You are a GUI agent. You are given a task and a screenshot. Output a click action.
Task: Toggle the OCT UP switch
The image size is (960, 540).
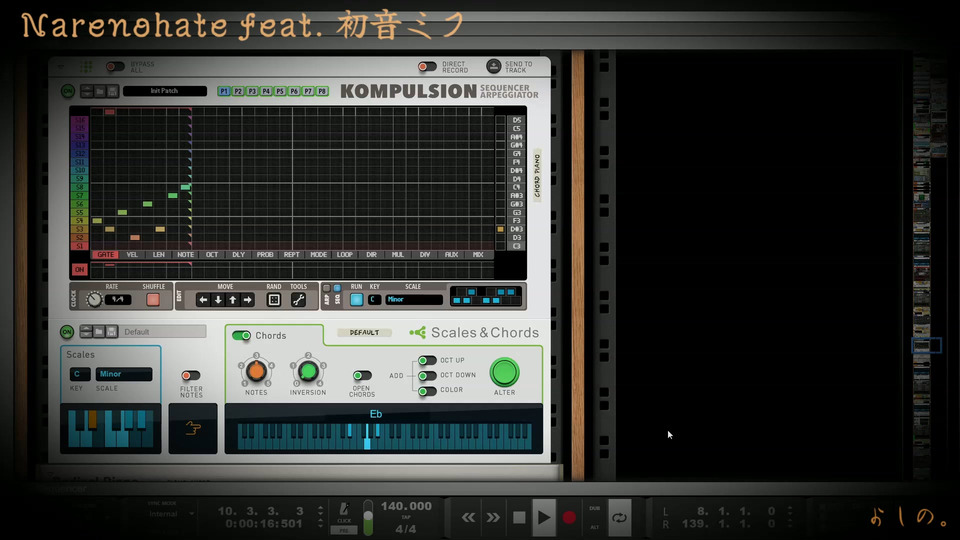(x=427, y=360)
